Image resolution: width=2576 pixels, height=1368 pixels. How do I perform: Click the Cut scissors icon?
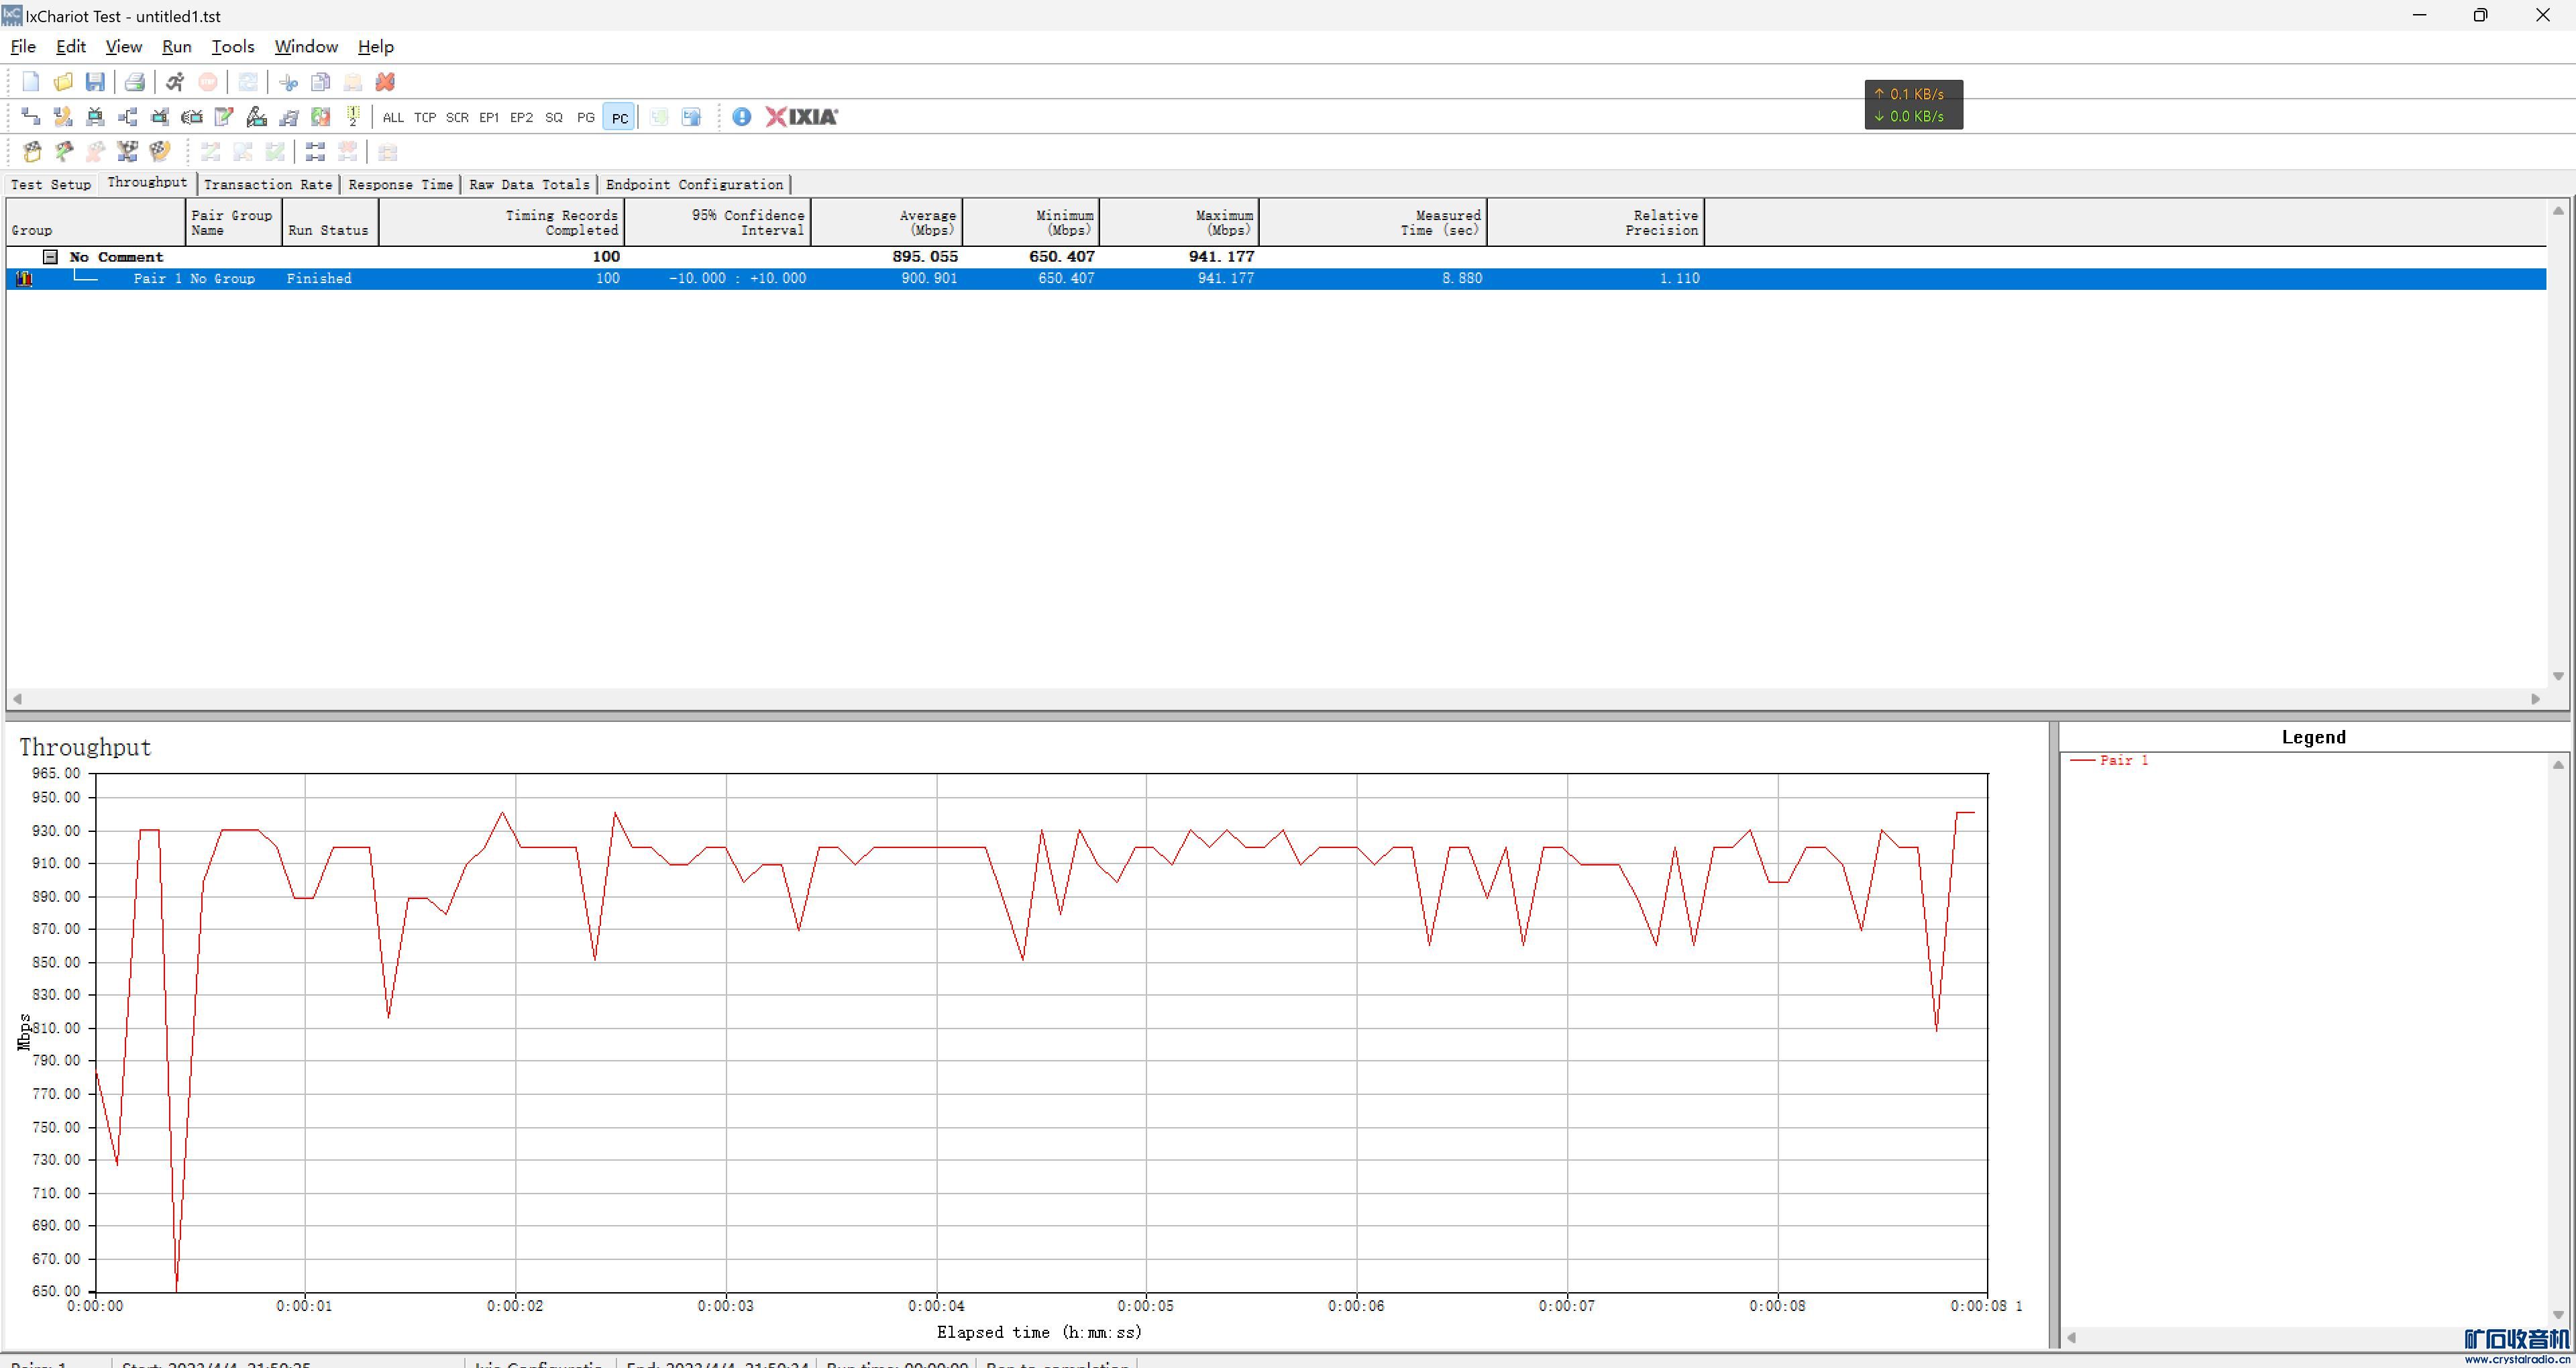[288, 82]
